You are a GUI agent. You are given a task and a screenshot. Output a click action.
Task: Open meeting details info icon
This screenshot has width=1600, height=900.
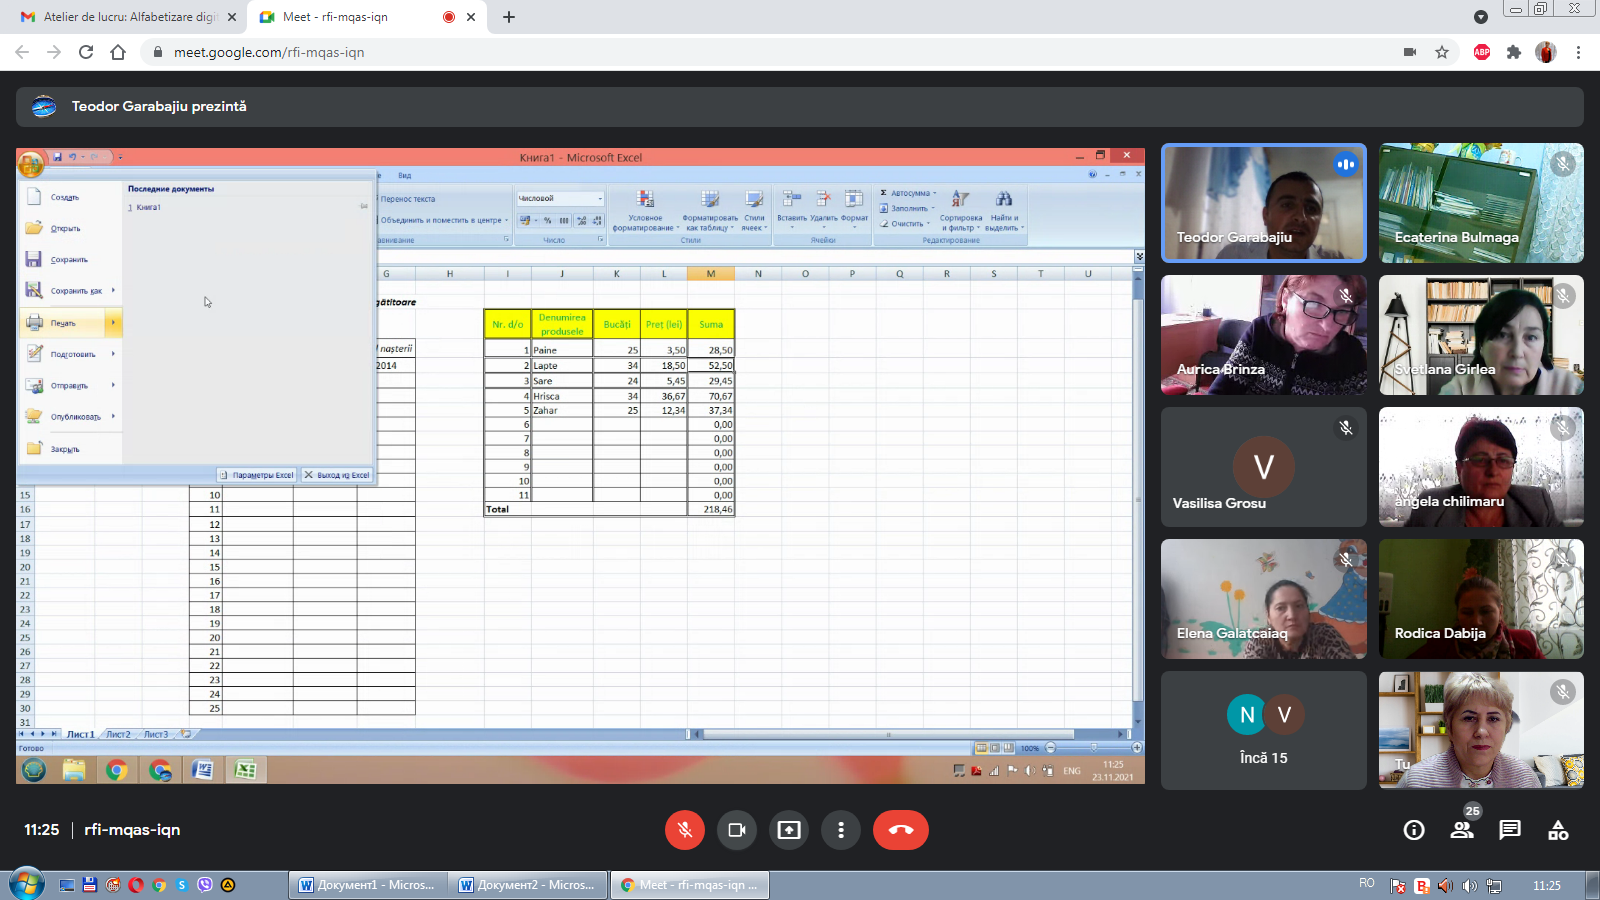tap(1414, 830)
